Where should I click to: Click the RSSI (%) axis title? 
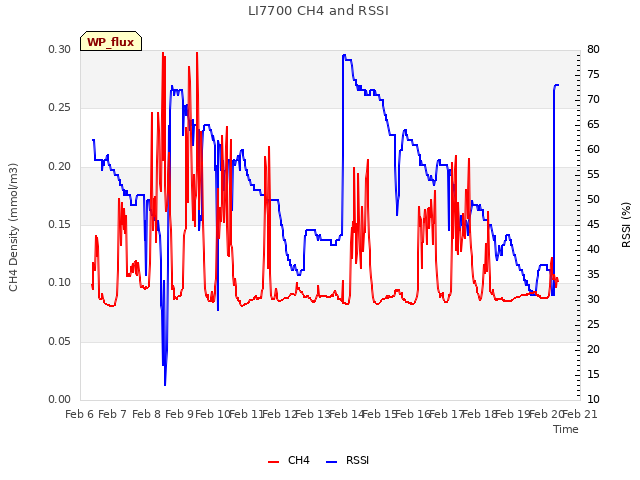click(626, 225)
